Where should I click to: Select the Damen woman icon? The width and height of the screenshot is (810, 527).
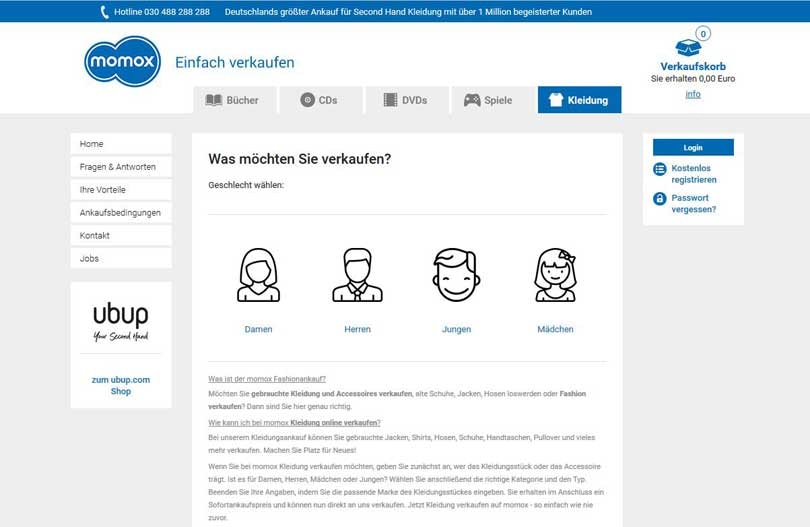tap(258, 275)
